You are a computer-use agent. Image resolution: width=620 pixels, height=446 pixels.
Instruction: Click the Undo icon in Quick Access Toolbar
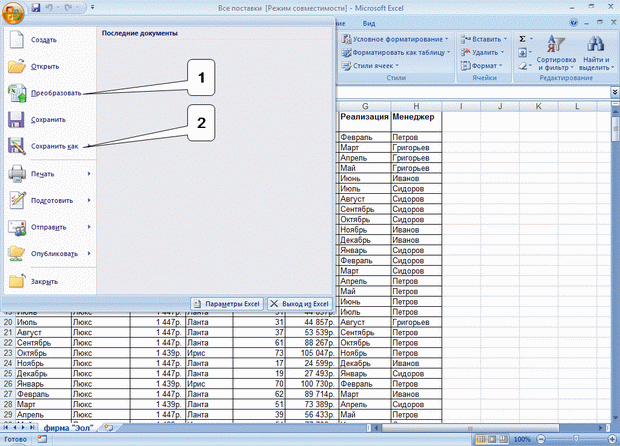(x=49, y=8)
